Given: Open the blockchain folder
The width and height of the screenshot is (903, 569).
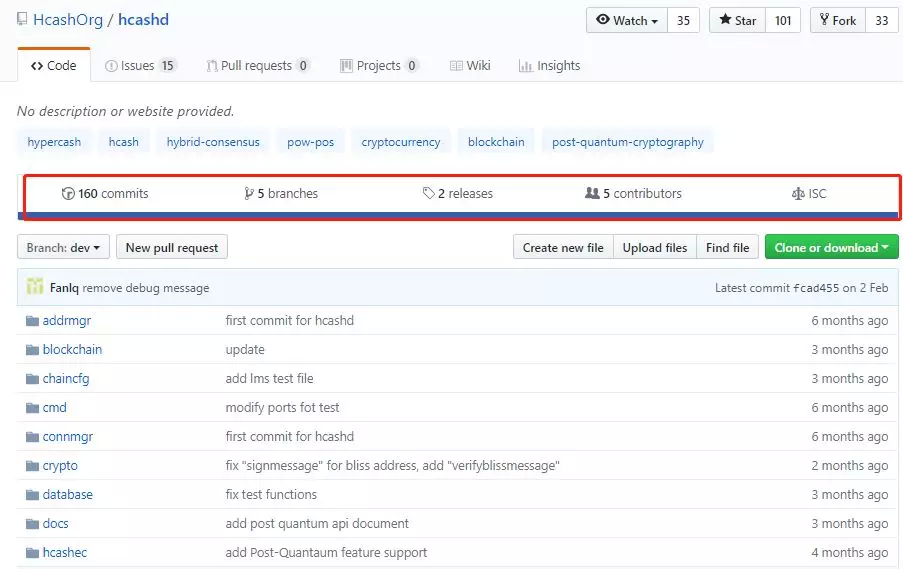Looking at the screenshot, I should pyautogui.click(x=72, y=349).
